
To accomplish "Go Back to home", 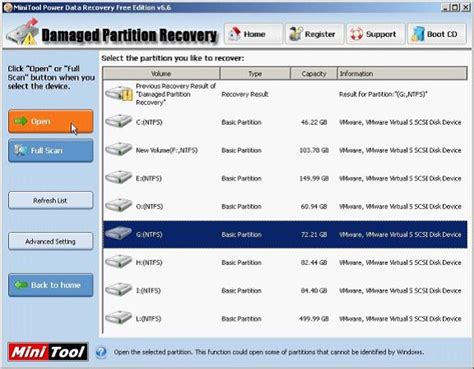I will (51, 285).
